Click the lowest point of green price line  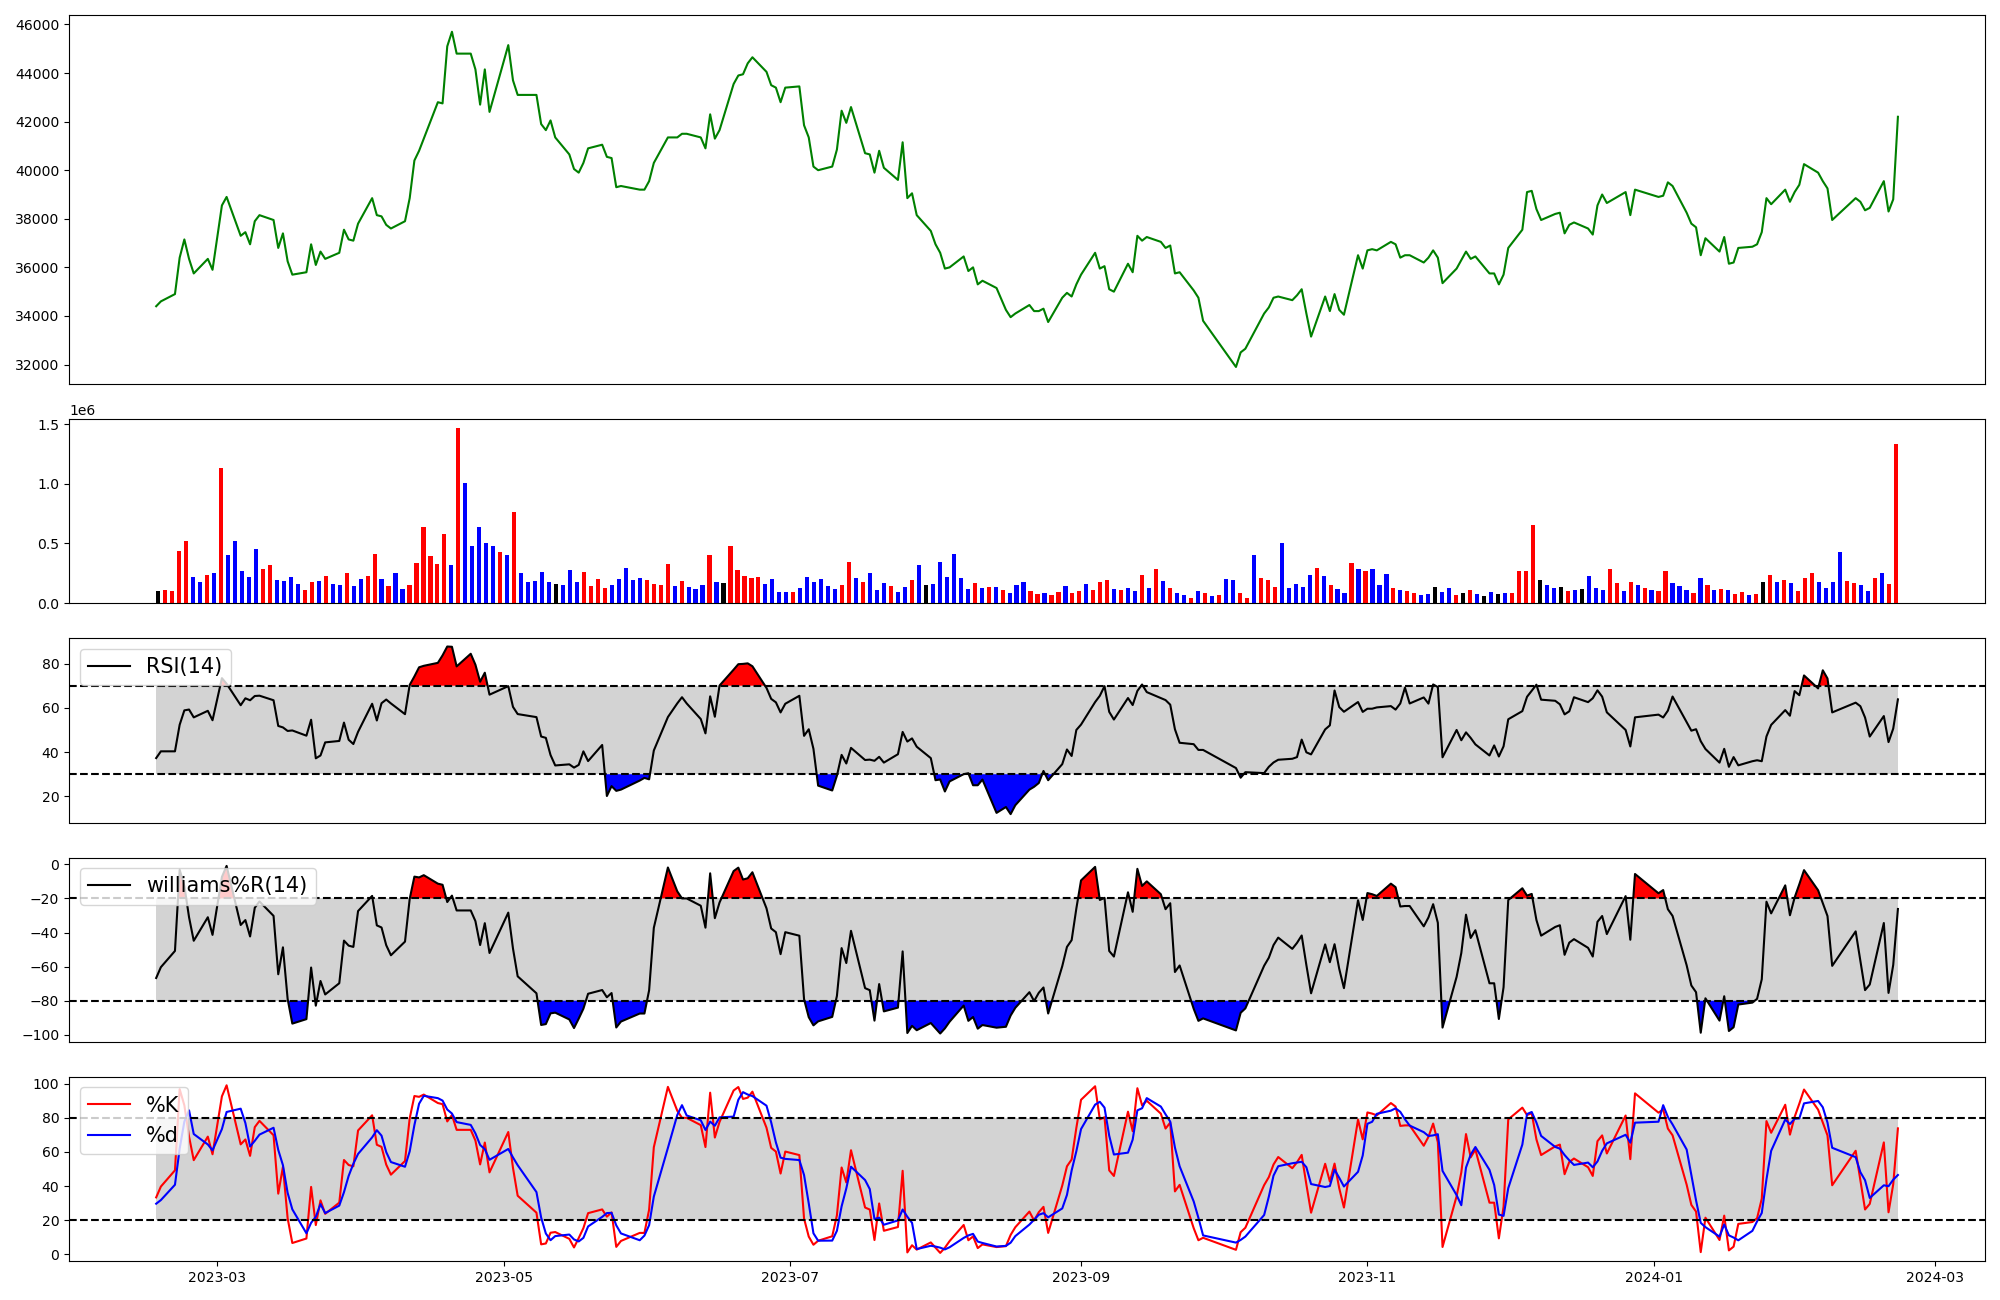[x=1235, y=367]
